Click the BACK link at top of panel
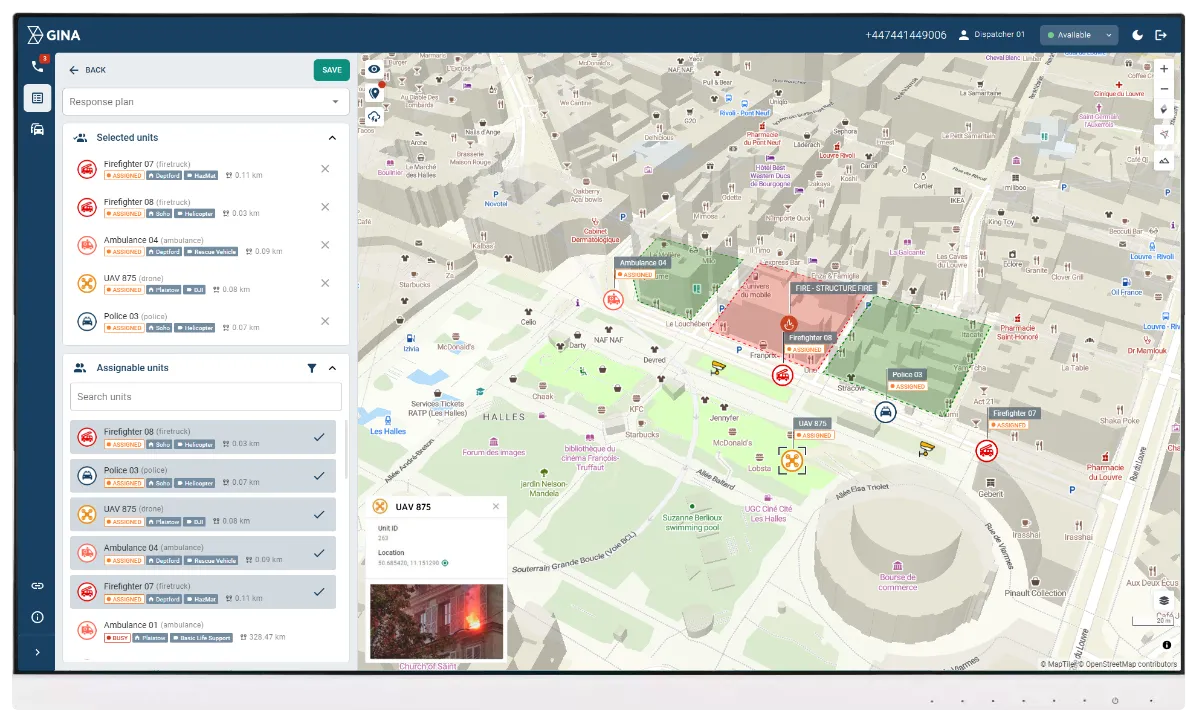The image size is (1200, 718). point(88,70)
